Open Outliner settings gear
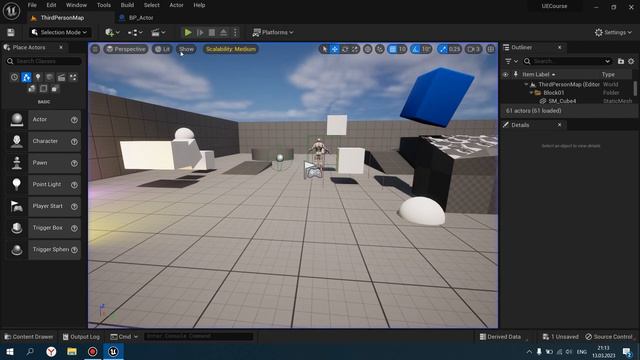The height and width of the screenshot is (360, 640). (631, 61)
